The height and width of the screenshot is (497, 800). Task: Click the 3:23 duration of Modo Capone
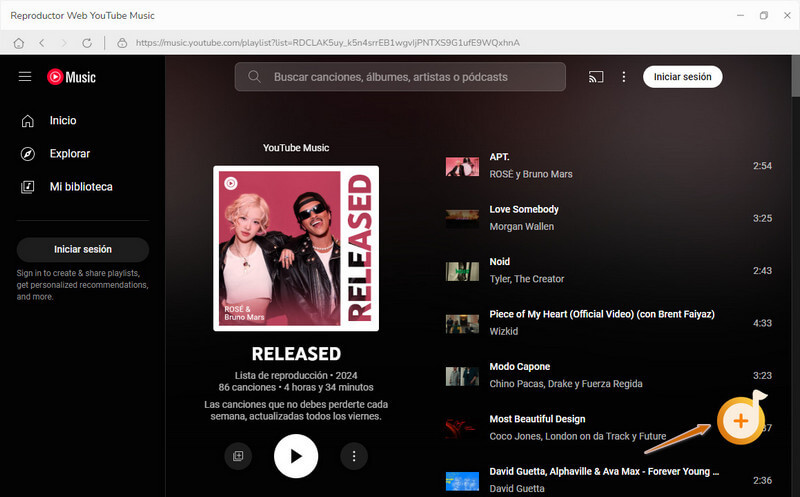click(x=762, y=376)
